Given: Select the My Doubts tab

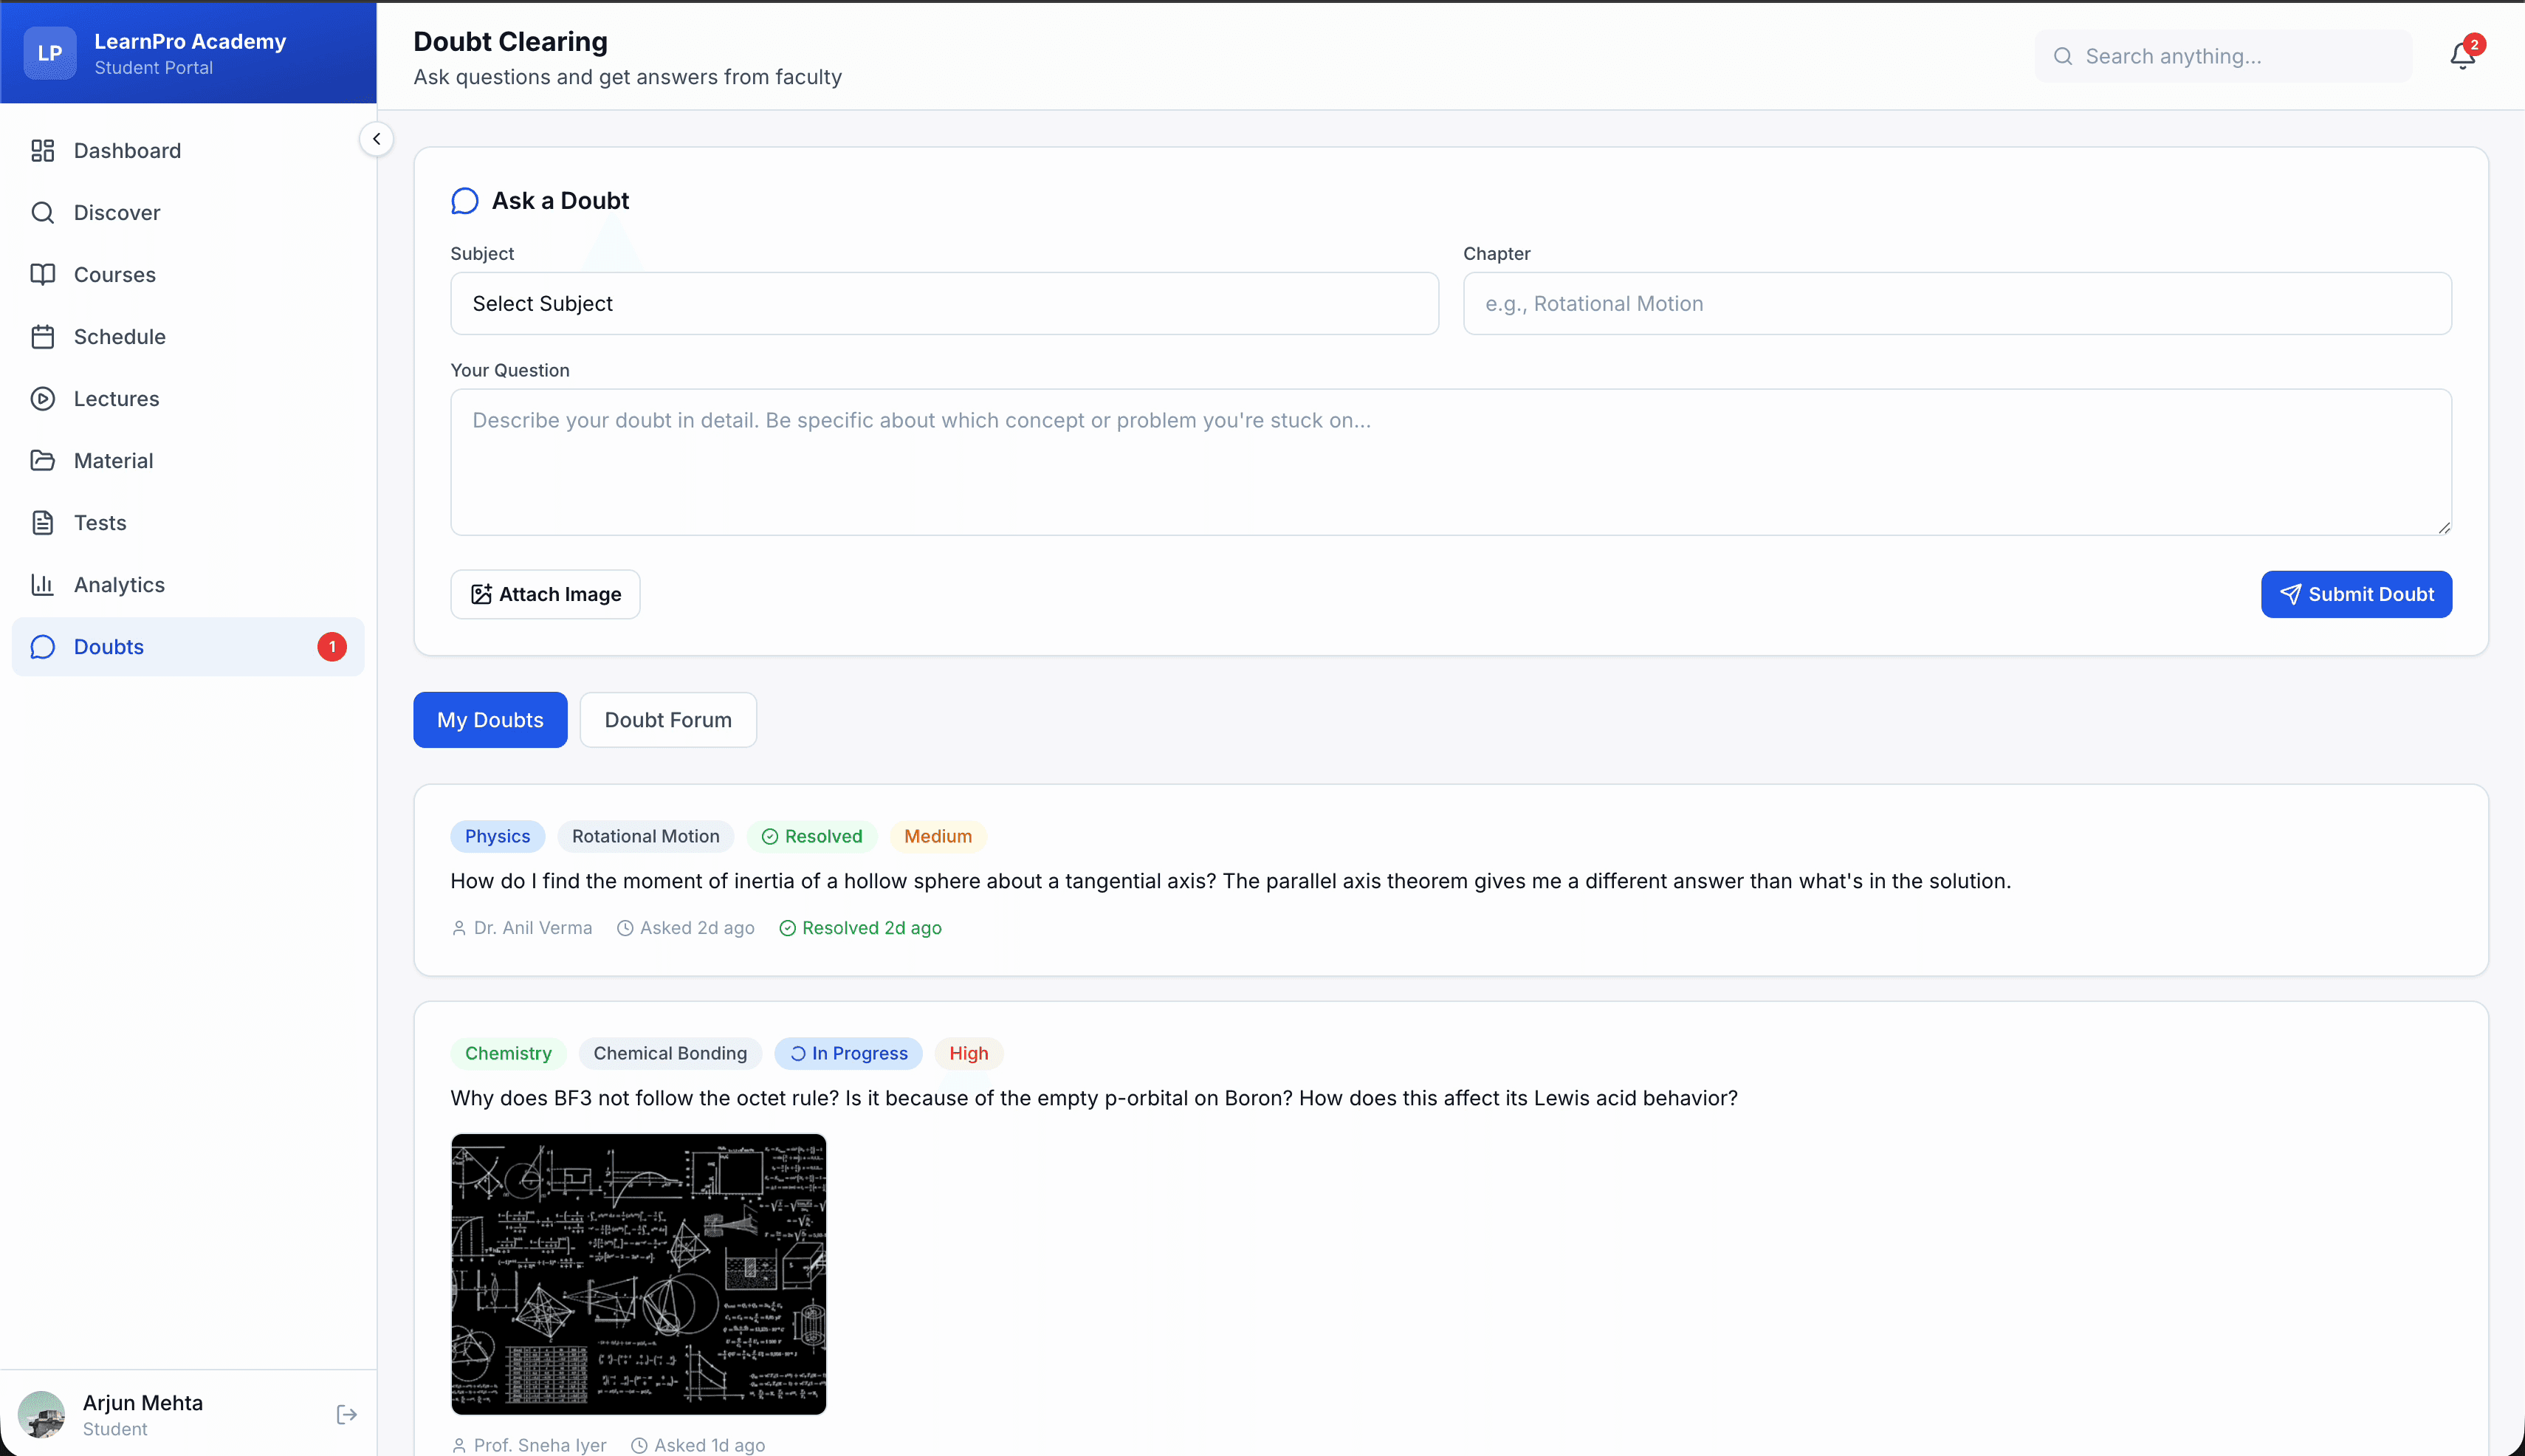Looking at the screenshot, I should coord(489,719).
